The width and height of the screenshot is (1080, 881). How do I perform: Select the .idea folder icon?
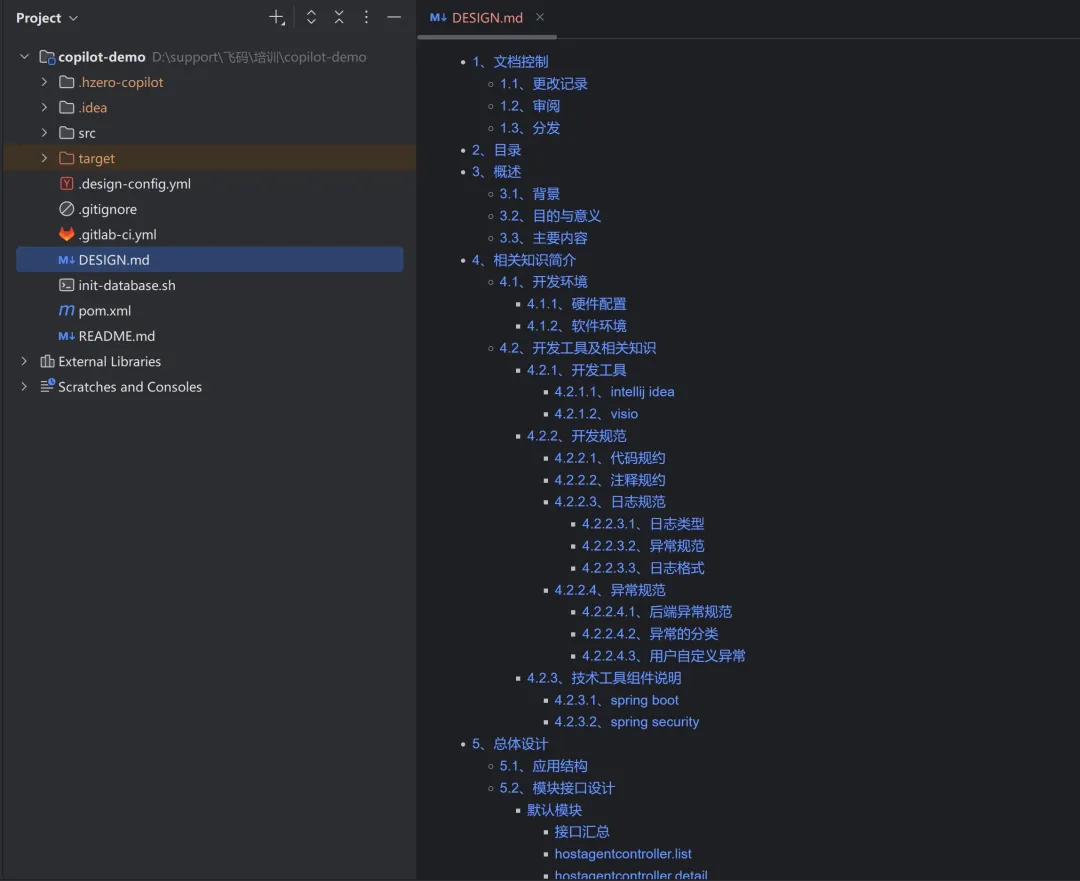click(x=67, y=107)
